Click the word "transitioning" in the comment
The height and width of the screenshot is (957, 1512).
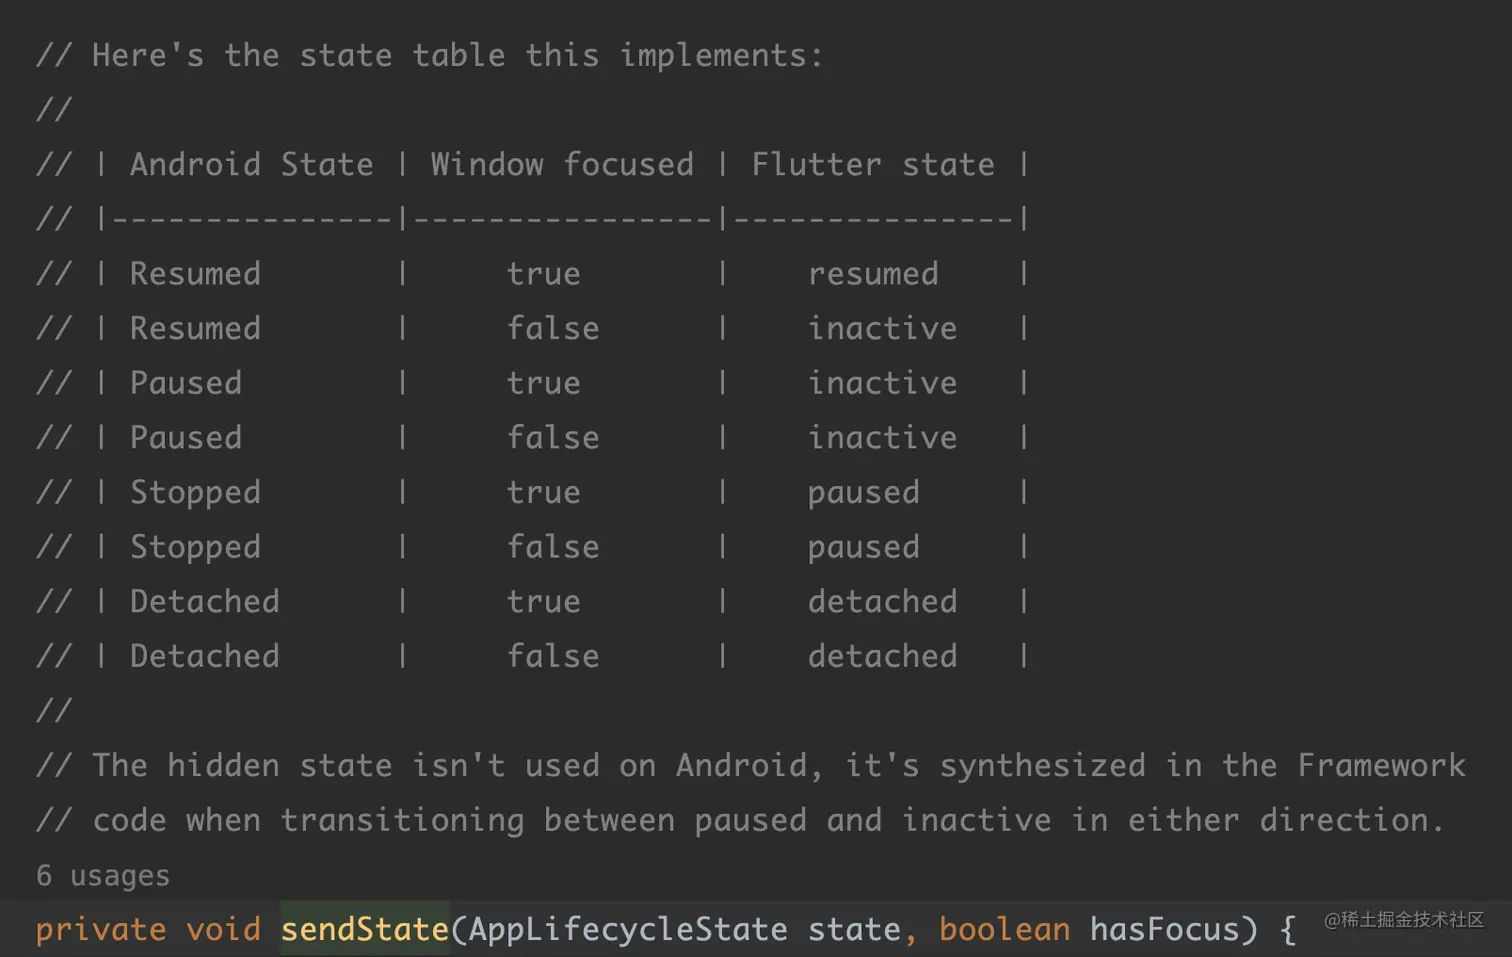pyautogui.click(x=401, y=820)
